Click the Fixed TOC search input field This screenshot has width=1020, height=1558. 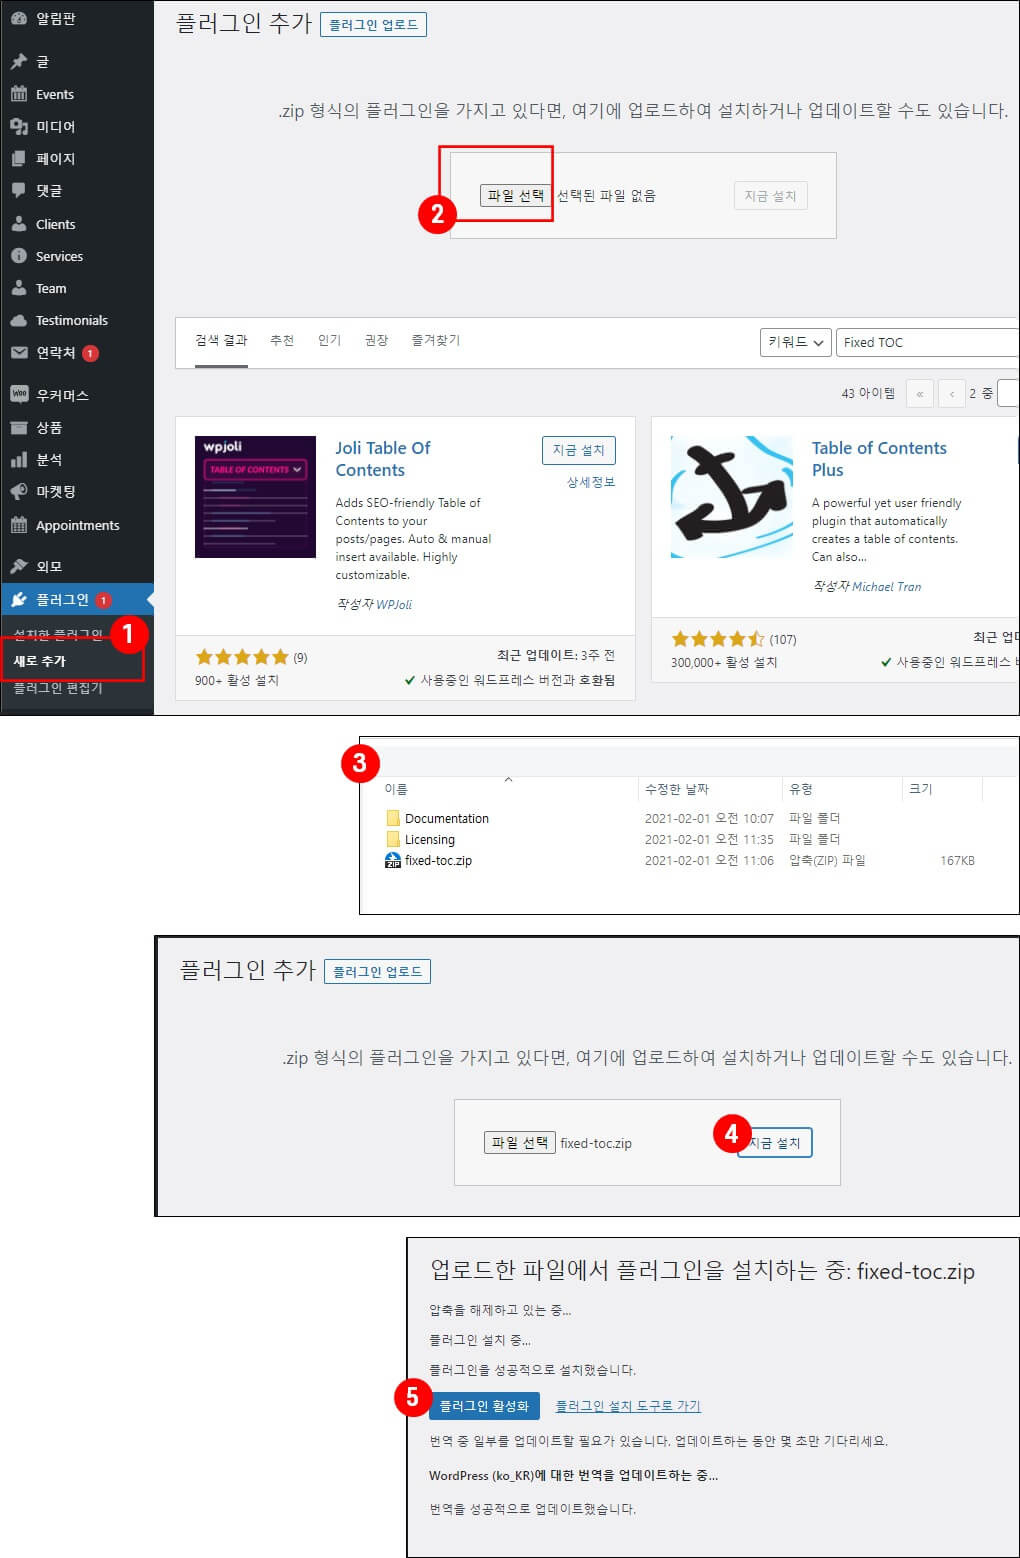coord(925,342)
